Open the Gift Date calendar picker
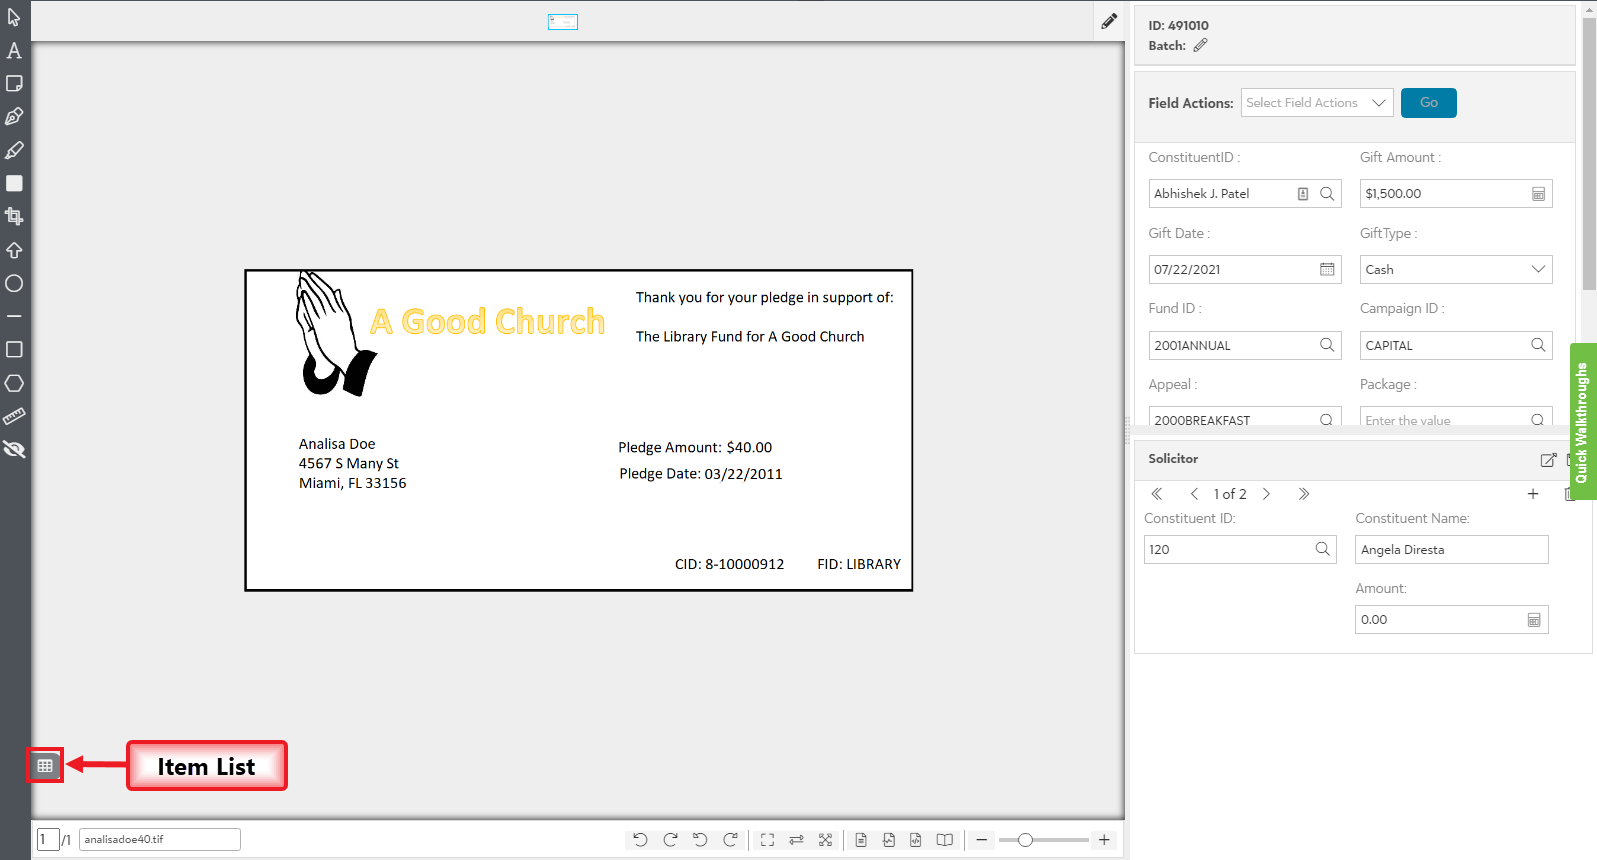 click(x=1327, y=269)
